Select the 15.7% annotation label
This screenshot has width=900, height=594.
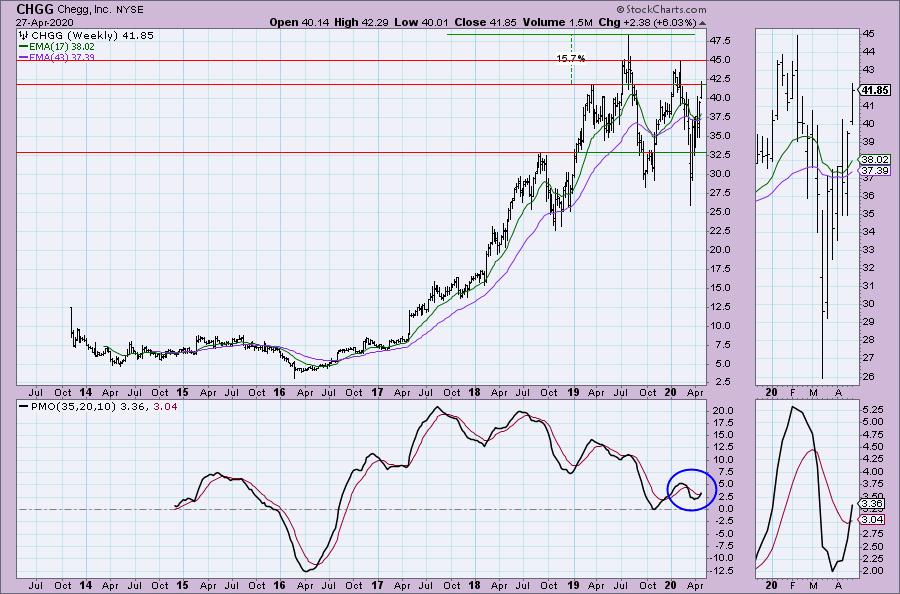point(571,59)
